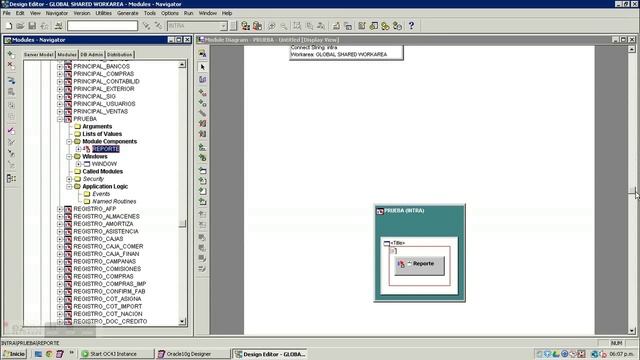The height and width of the screenshot is (360, 640).
Task: Collapse the Windows folder node
Action: click(x=69, y=157)
